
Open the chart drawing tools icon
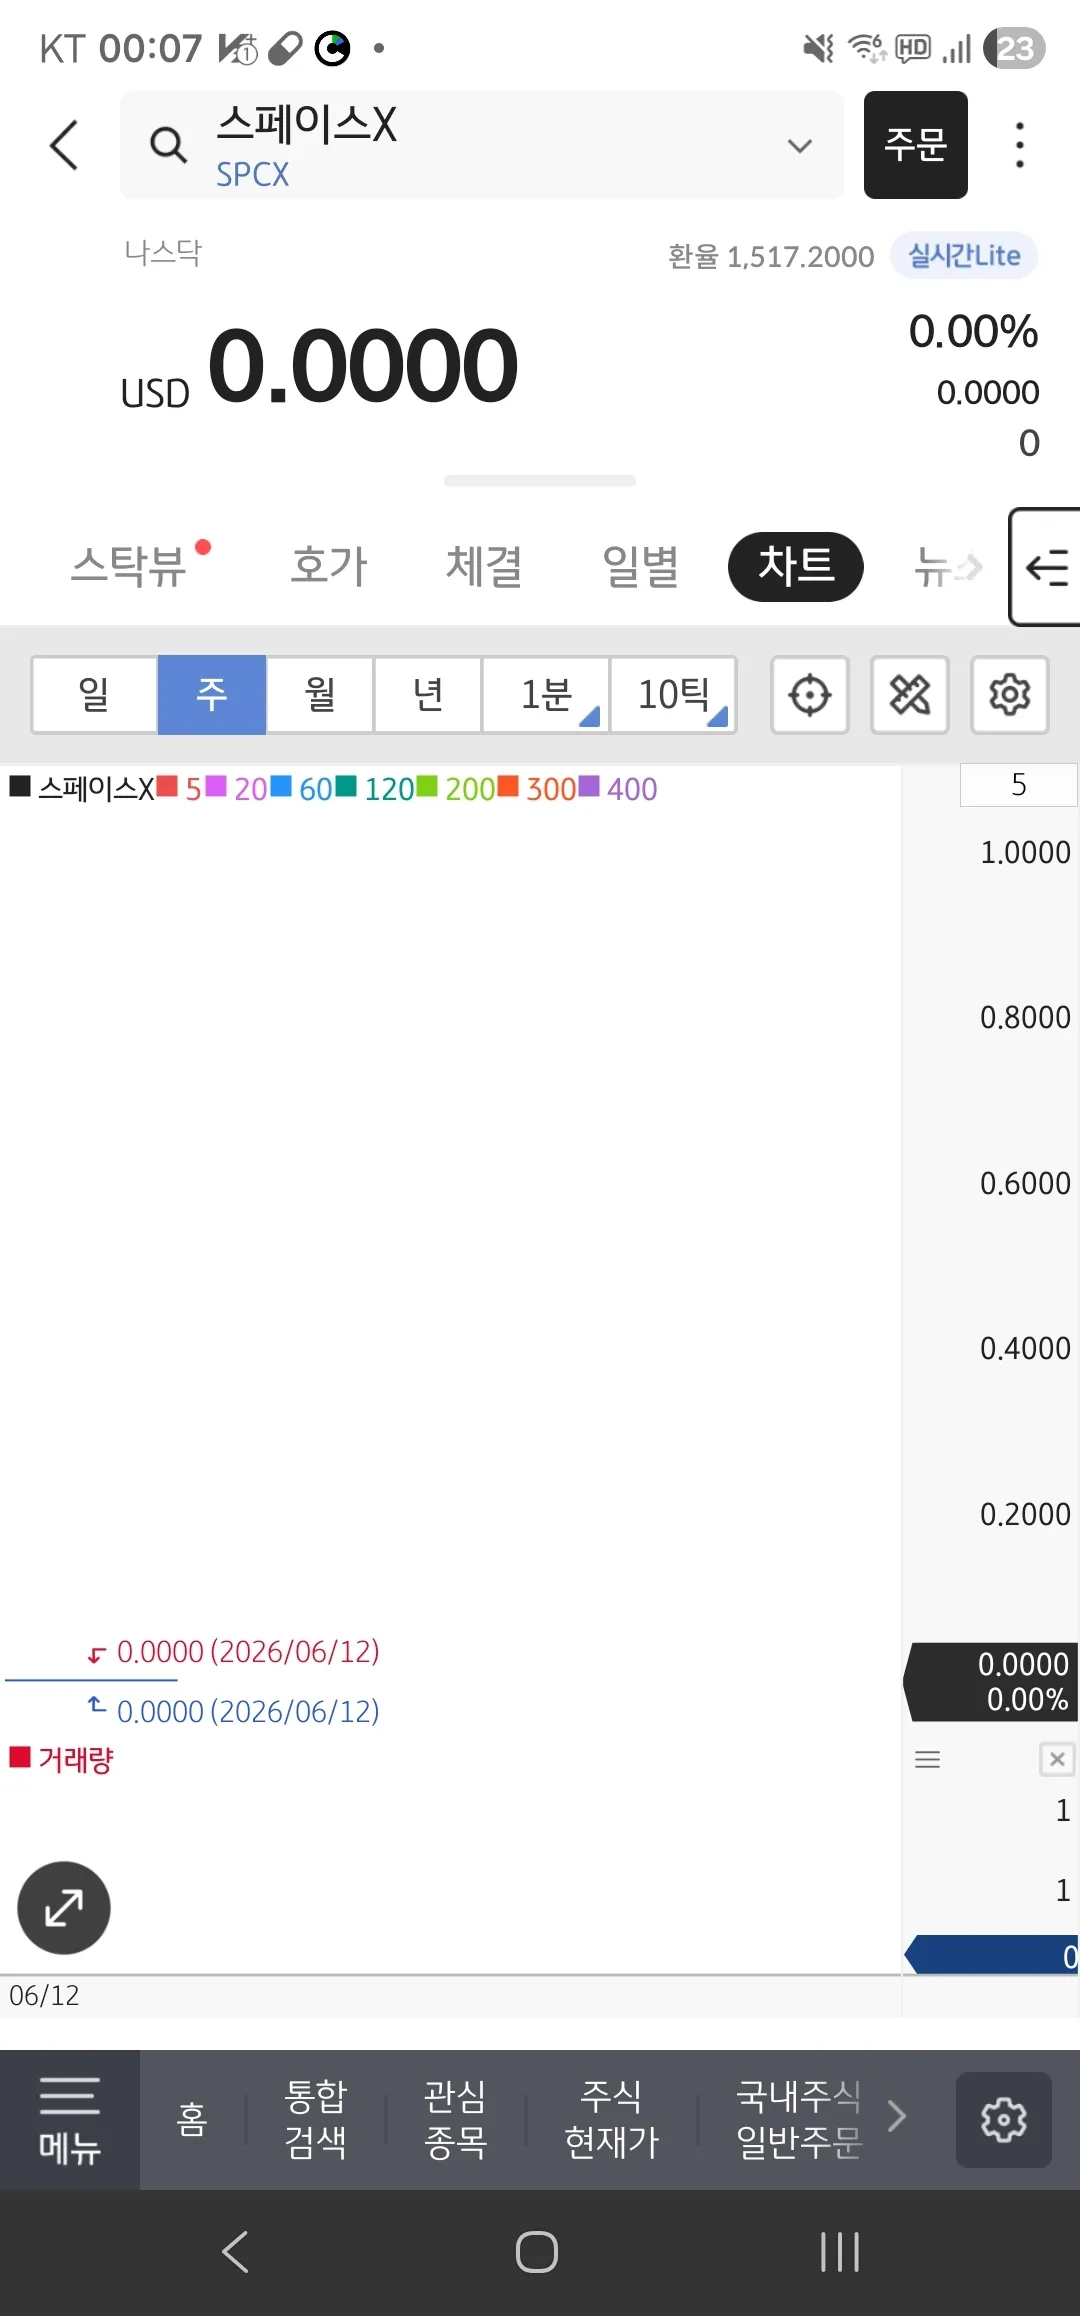tap(910, 695)
